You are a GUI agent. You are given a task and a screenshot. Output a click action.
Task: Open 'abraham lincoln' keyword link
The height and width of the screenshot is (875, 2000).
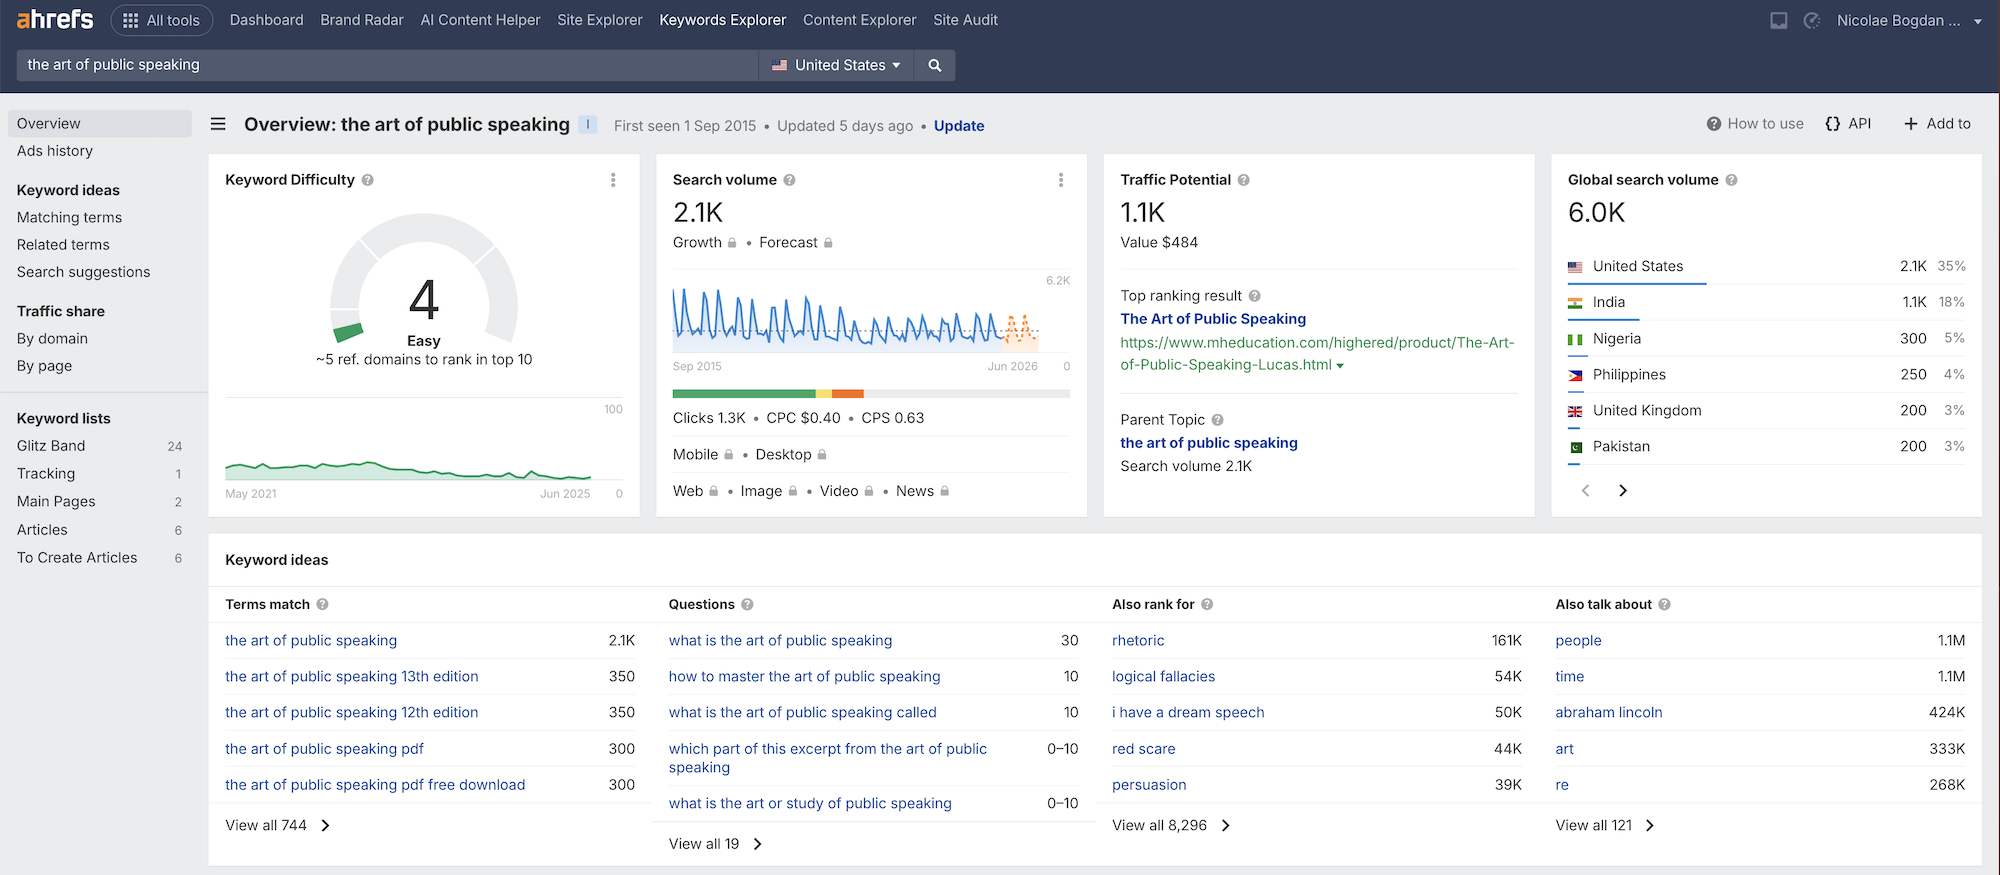1609,713
